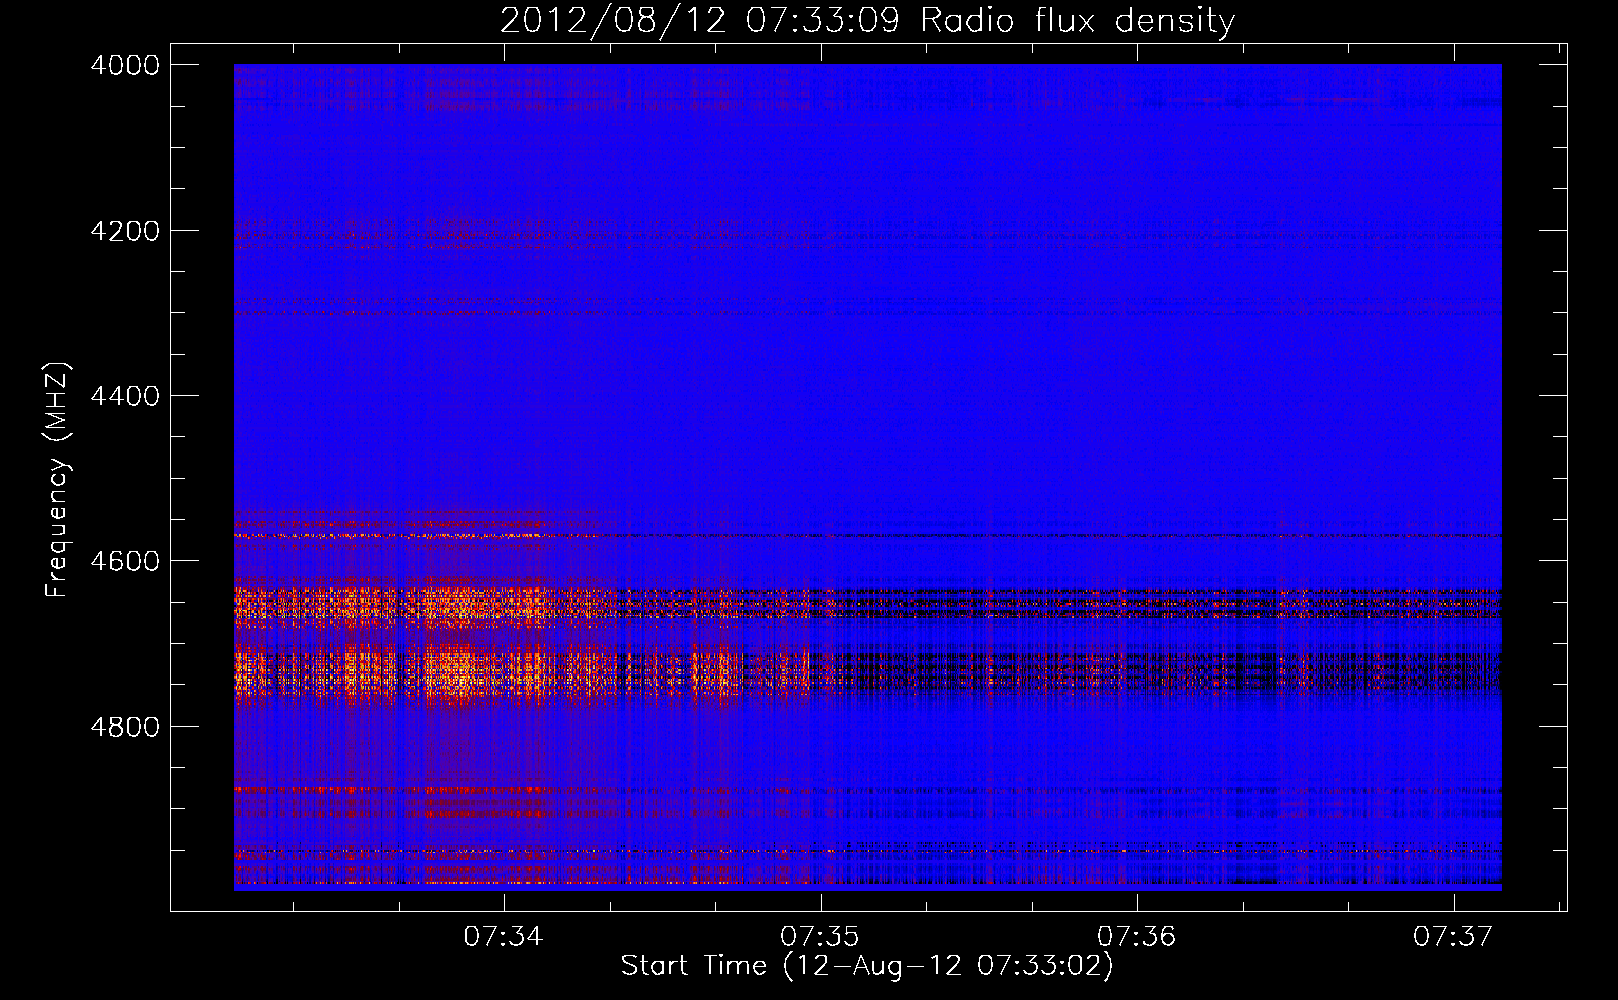Select the 4400 frequency axis label
Viewport: 1618px width, 1000px height.
125,396
